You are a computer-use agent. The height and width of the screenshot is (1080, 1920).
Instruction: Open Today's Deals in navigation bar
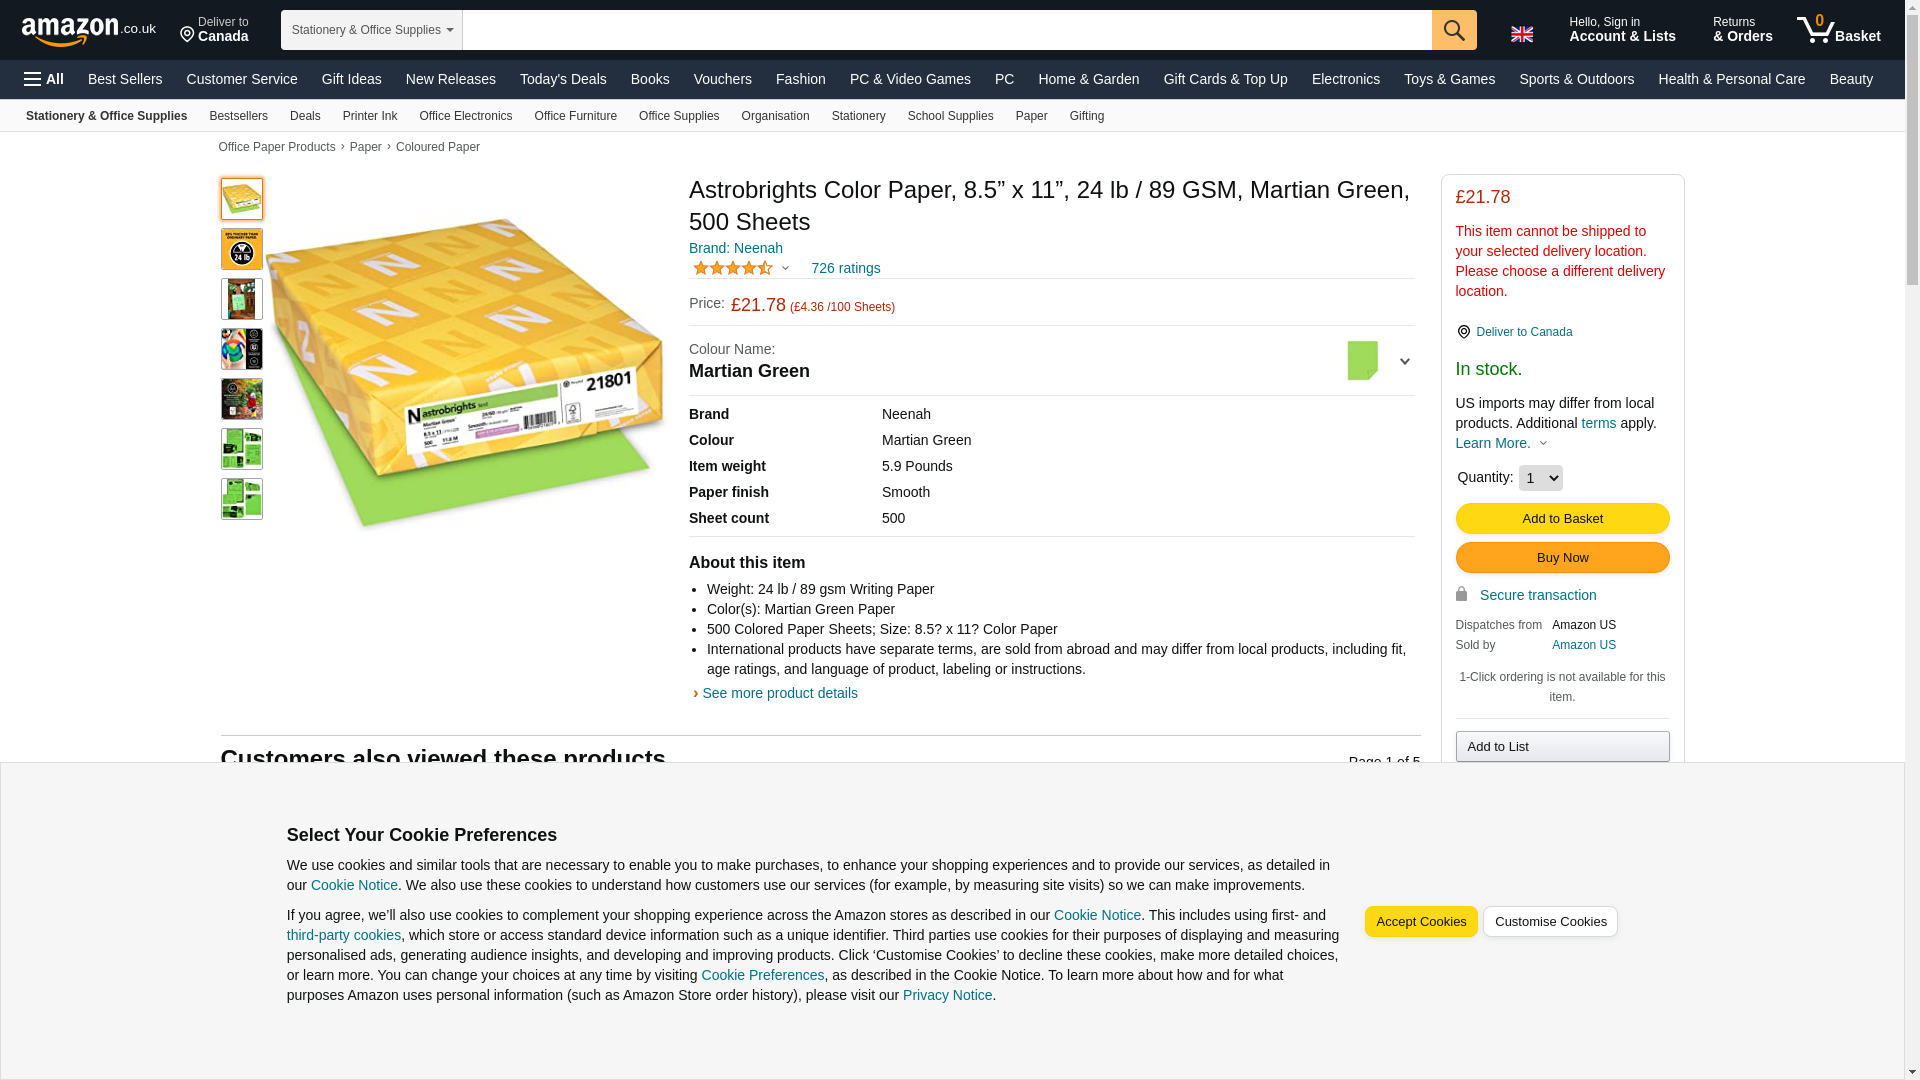point(563,79)
